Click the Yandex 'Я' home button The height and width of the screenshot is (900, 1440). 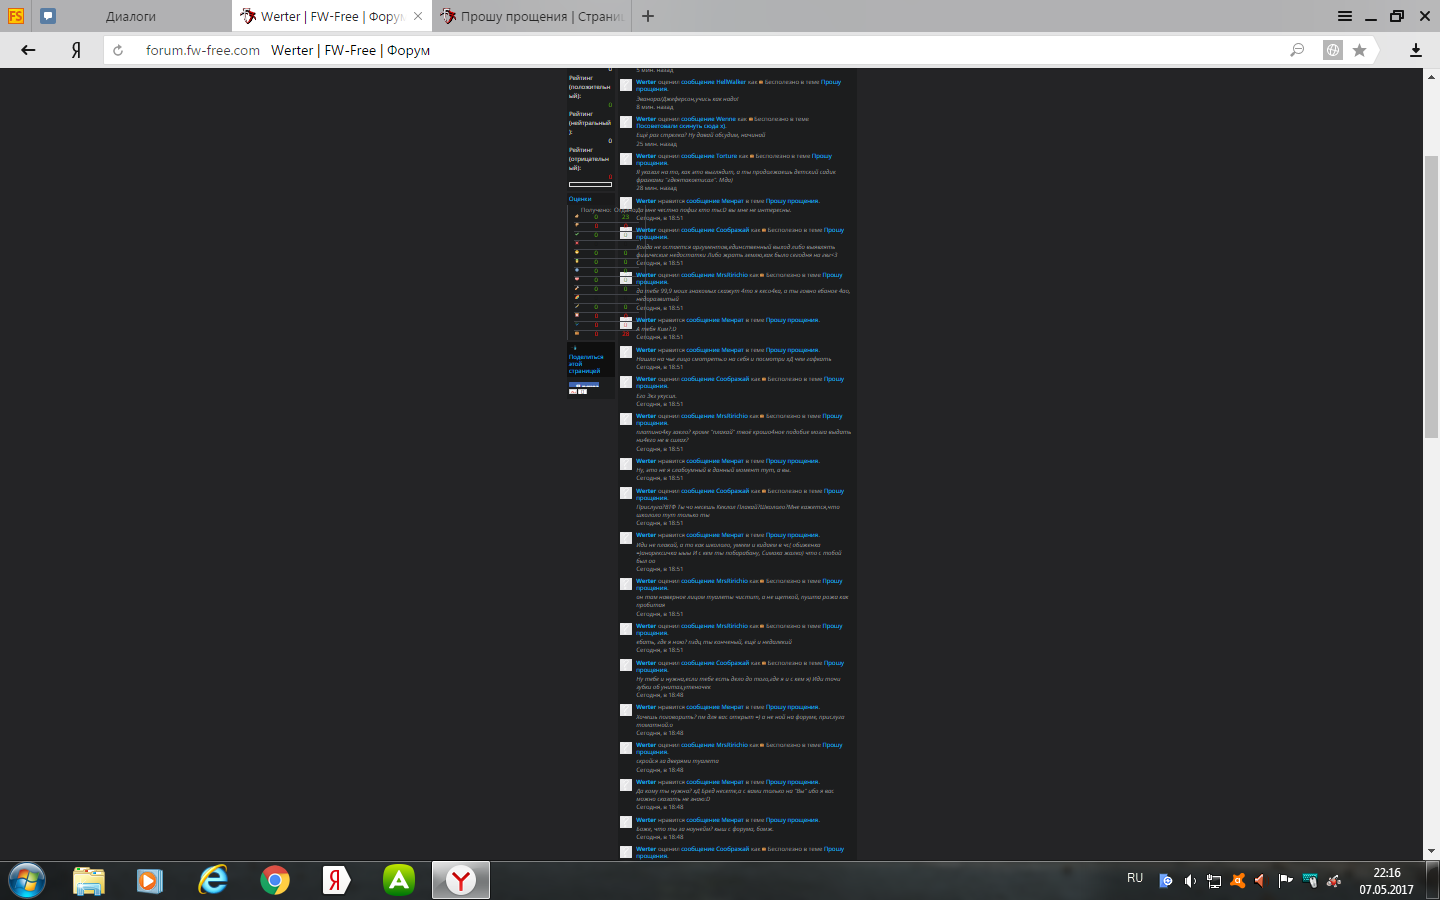pos(76,50)
